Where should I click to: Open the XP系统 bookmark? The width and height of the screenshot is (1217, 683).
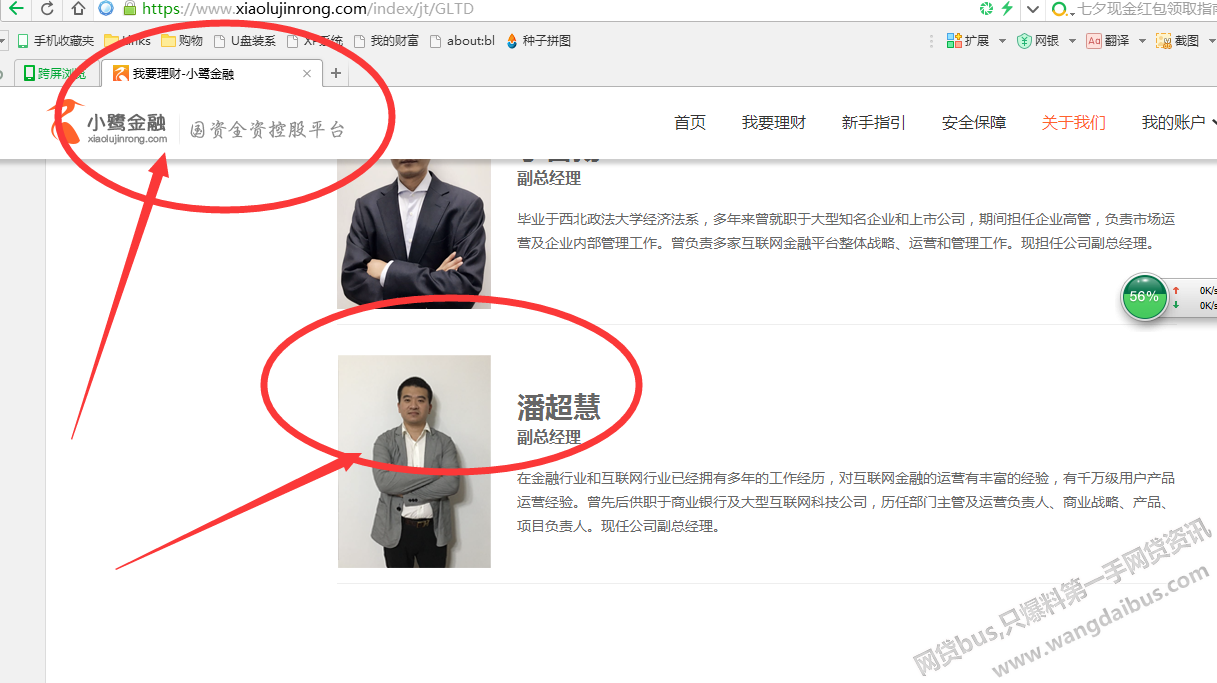[315, 41]
